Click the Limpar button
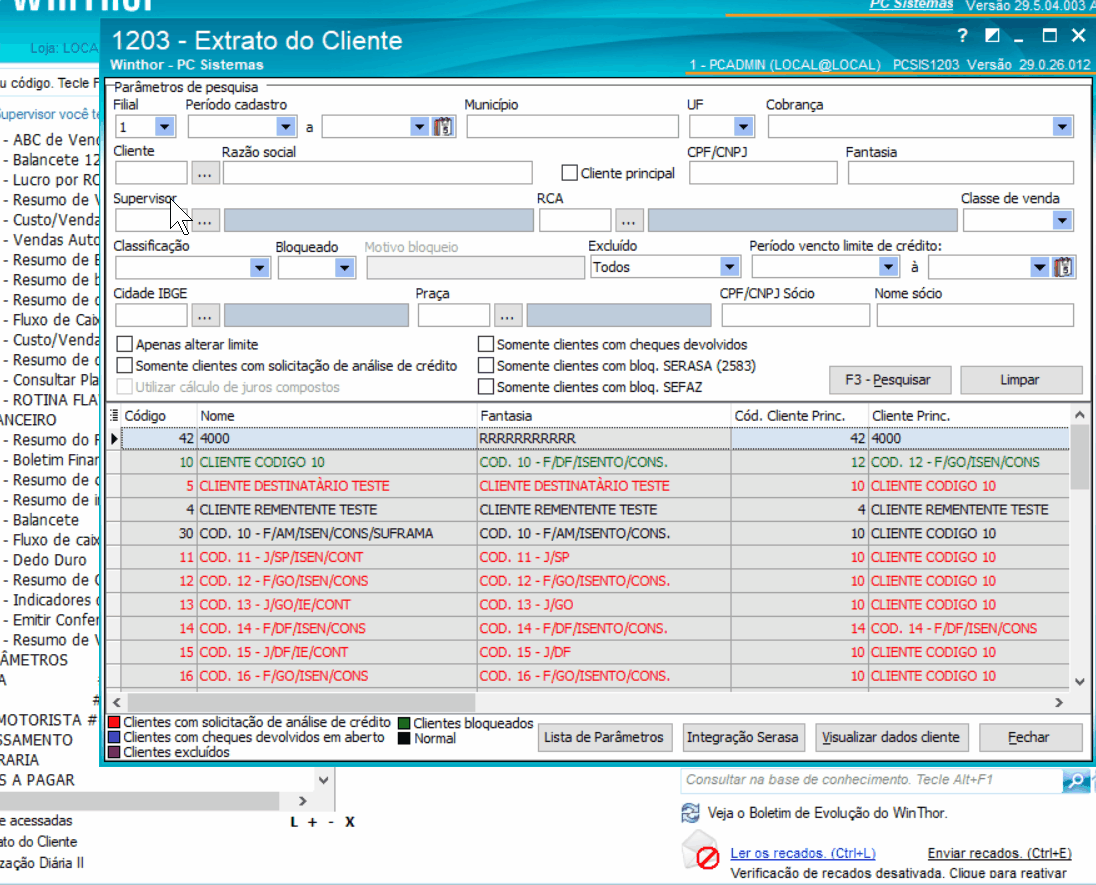 pyautogui.click(x=1021, y=380)
